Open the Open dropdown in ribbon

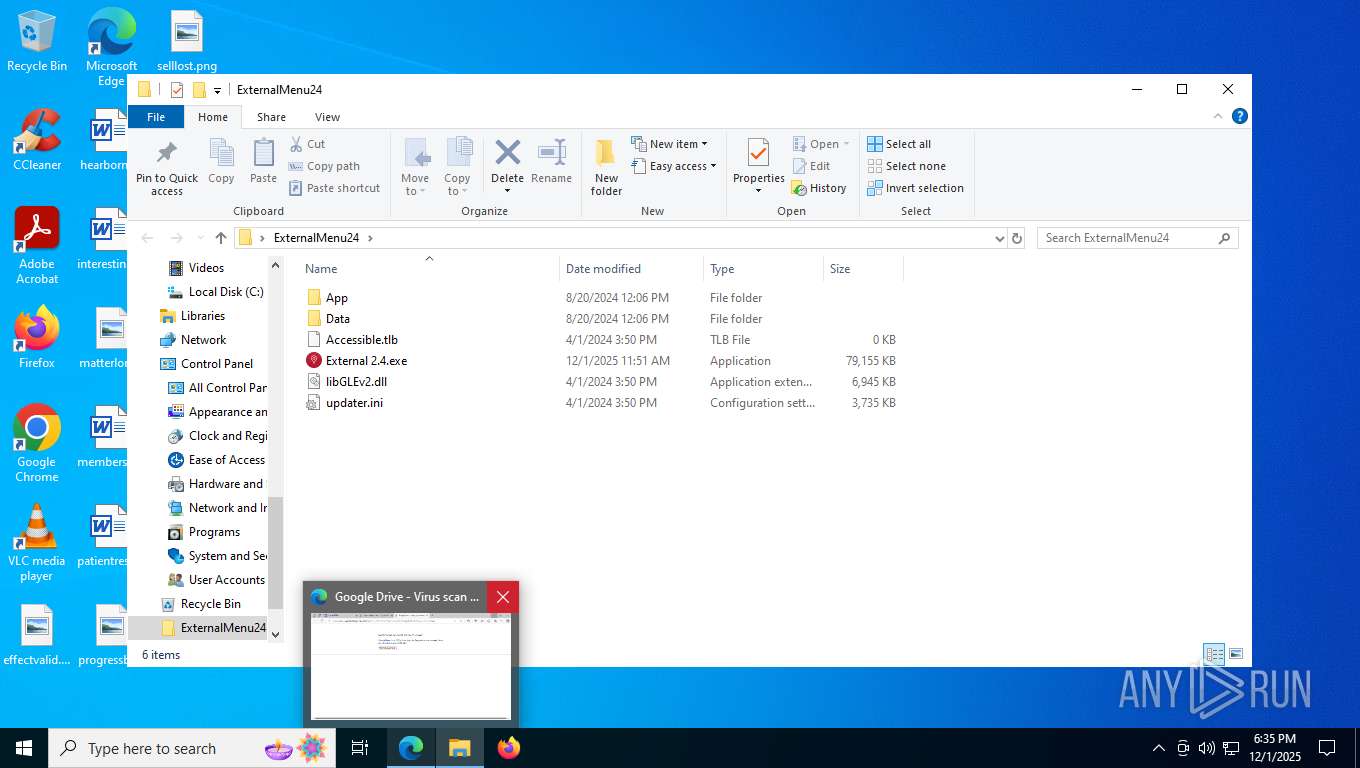(820, 144)
